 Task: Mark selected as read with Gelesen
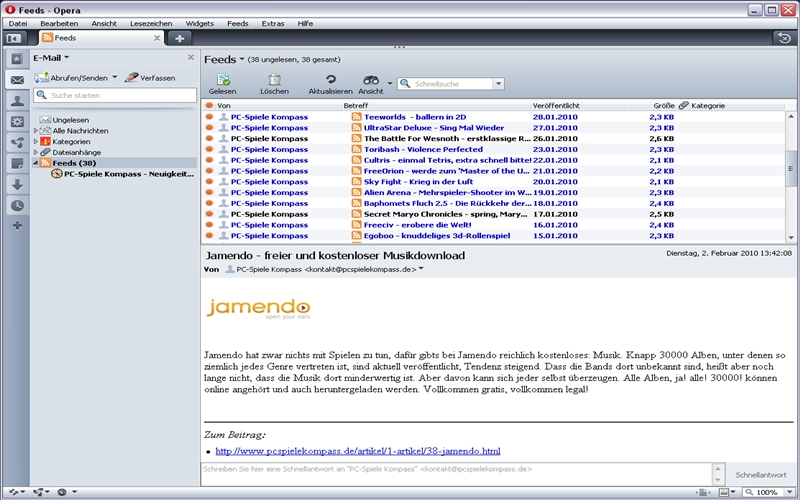222,85
